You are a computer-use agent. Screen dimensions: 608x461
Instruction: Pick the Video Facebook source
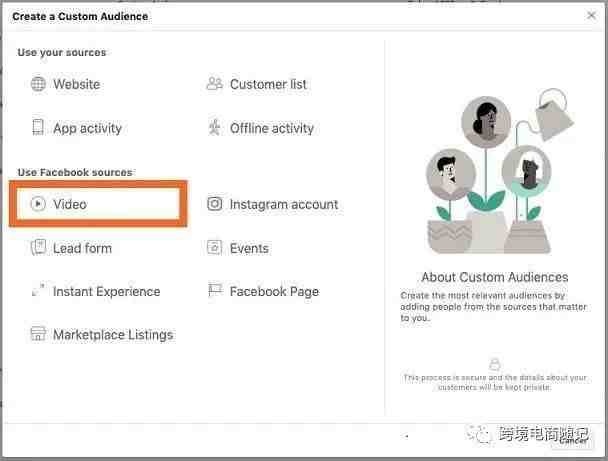(98, 204)
